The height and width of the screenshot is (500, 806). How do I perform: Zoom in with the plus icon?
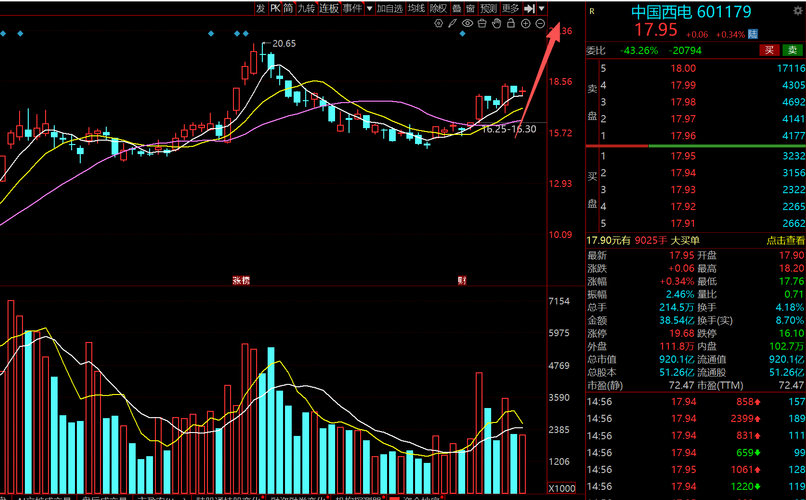tap(525, 23)
